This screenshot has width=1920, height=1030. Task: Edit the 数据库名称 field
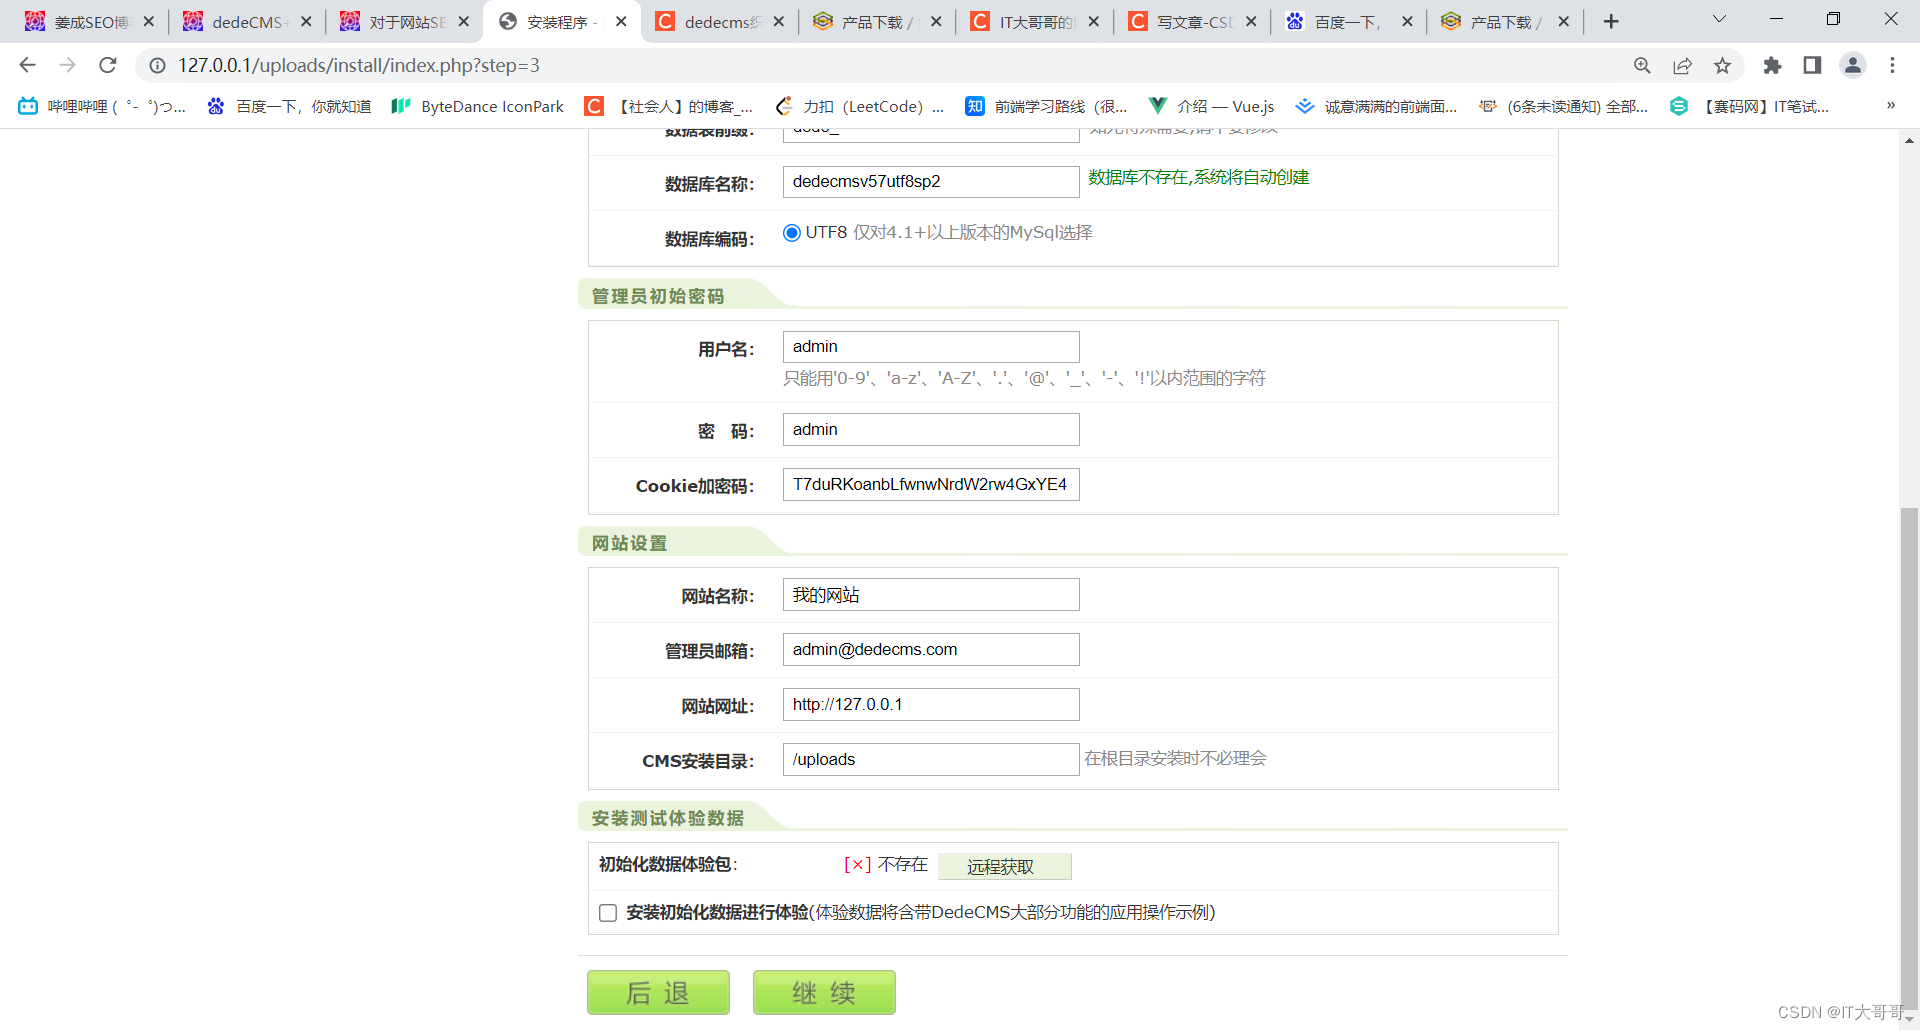tap(931, 182)
